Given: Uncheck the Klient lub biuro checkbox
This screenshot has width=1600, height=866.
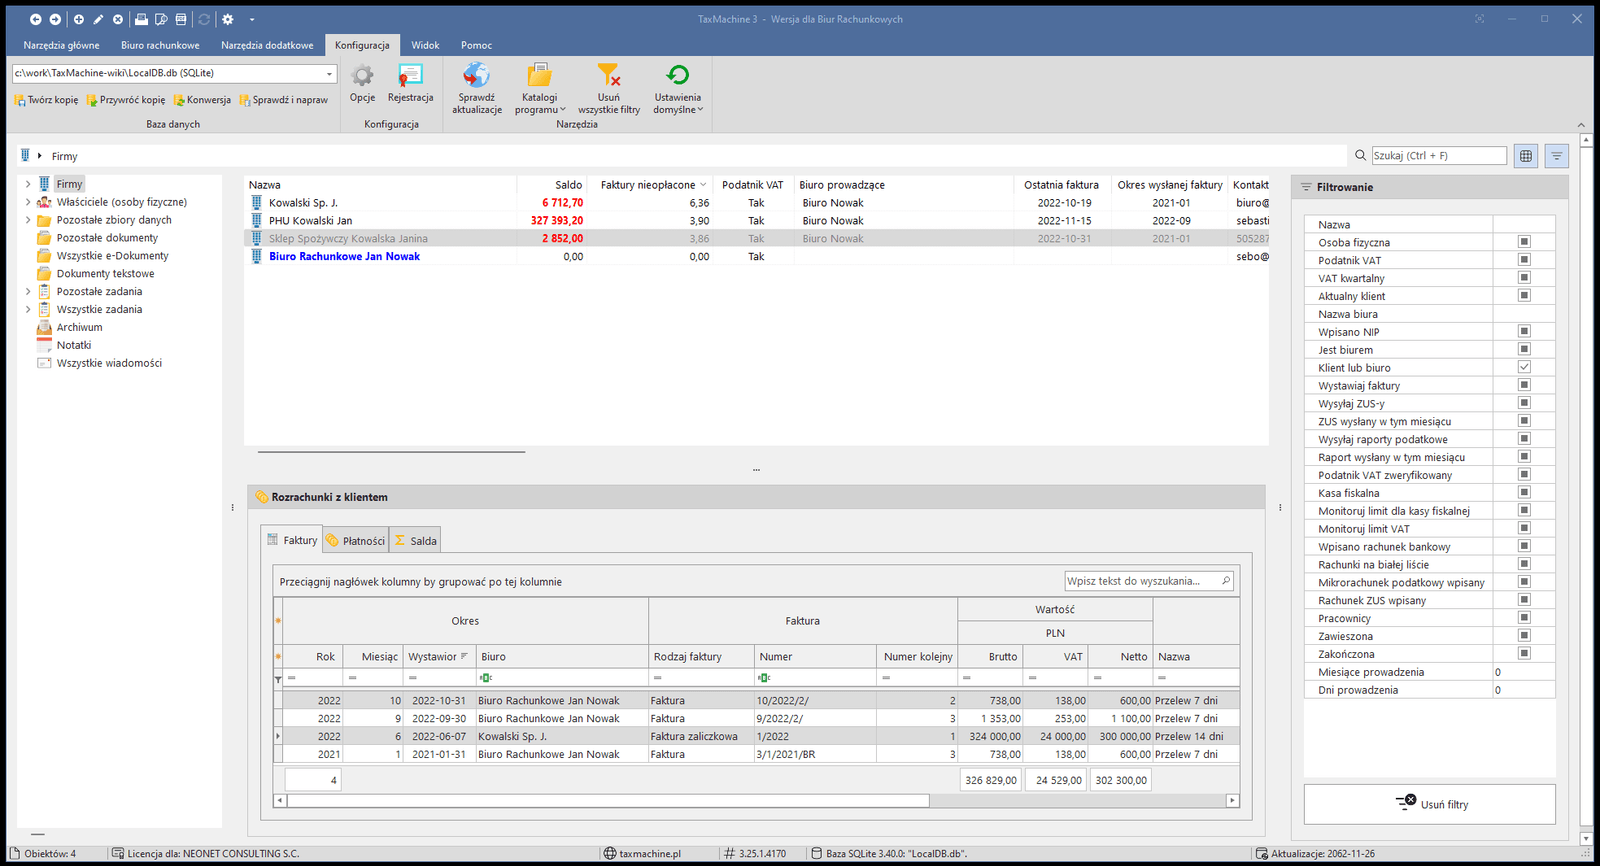Looking at the screenshot, I should [1524, 367].
